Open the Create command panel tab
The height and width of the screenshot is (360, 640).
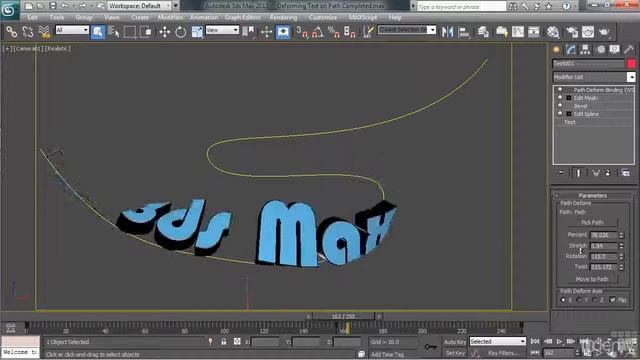[556, 50]
